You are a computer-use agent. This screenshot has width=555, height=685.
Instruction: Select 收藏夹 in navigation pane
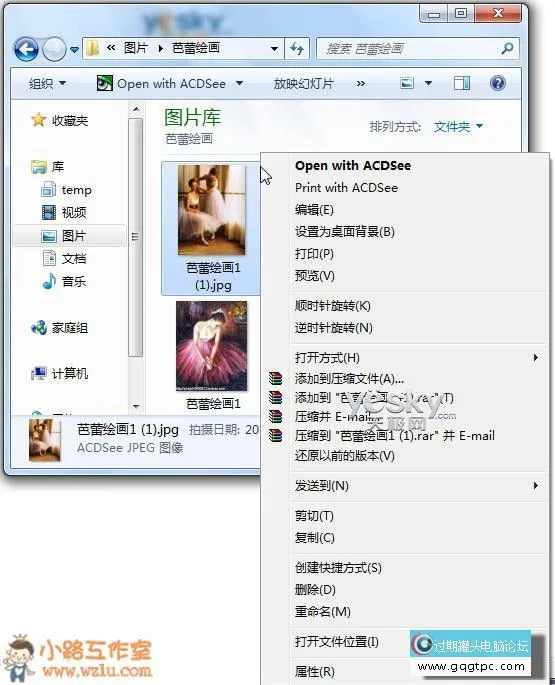coord(59,120)
